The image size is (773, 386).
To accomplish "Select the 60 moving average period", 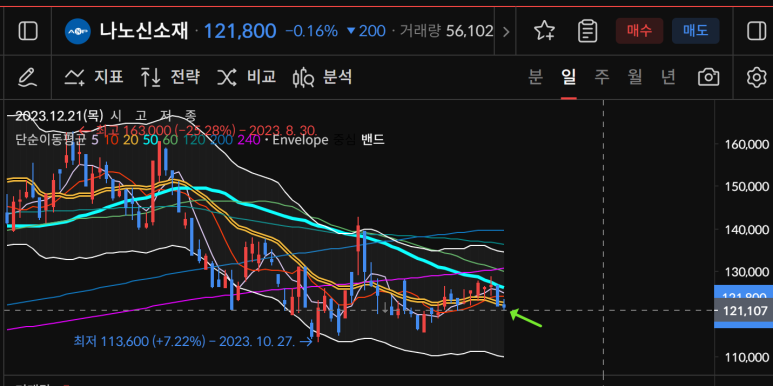I will click(x=170, y=140).
